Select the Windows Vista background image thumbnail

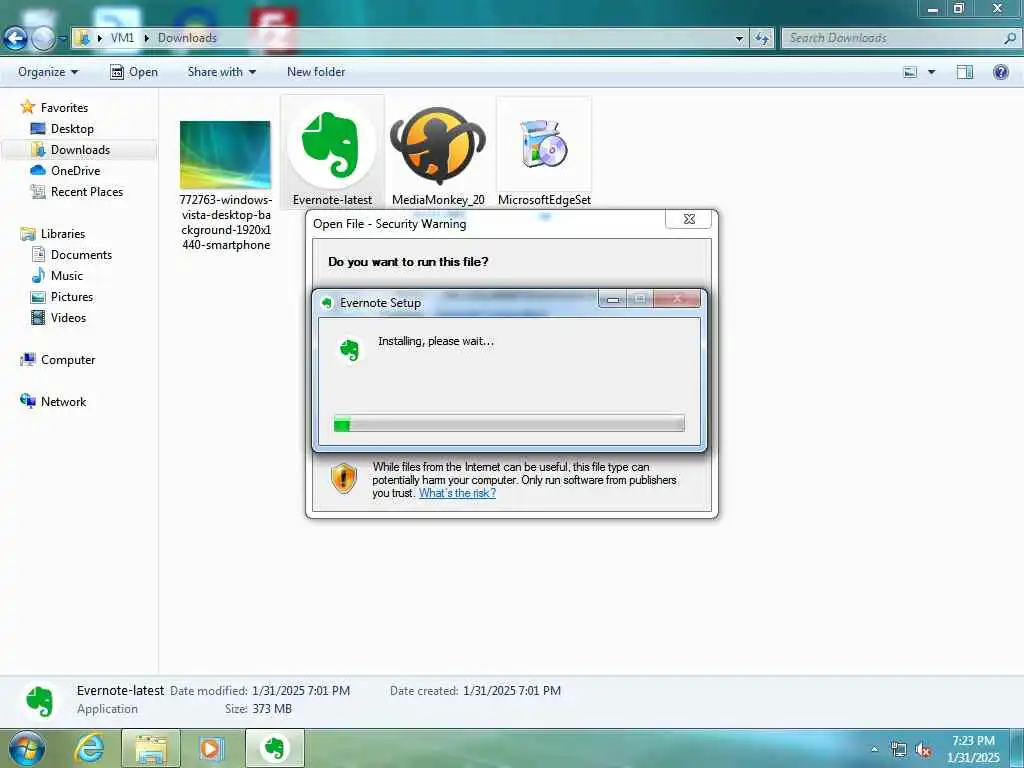pyautogui.click(x=225, y=155)
